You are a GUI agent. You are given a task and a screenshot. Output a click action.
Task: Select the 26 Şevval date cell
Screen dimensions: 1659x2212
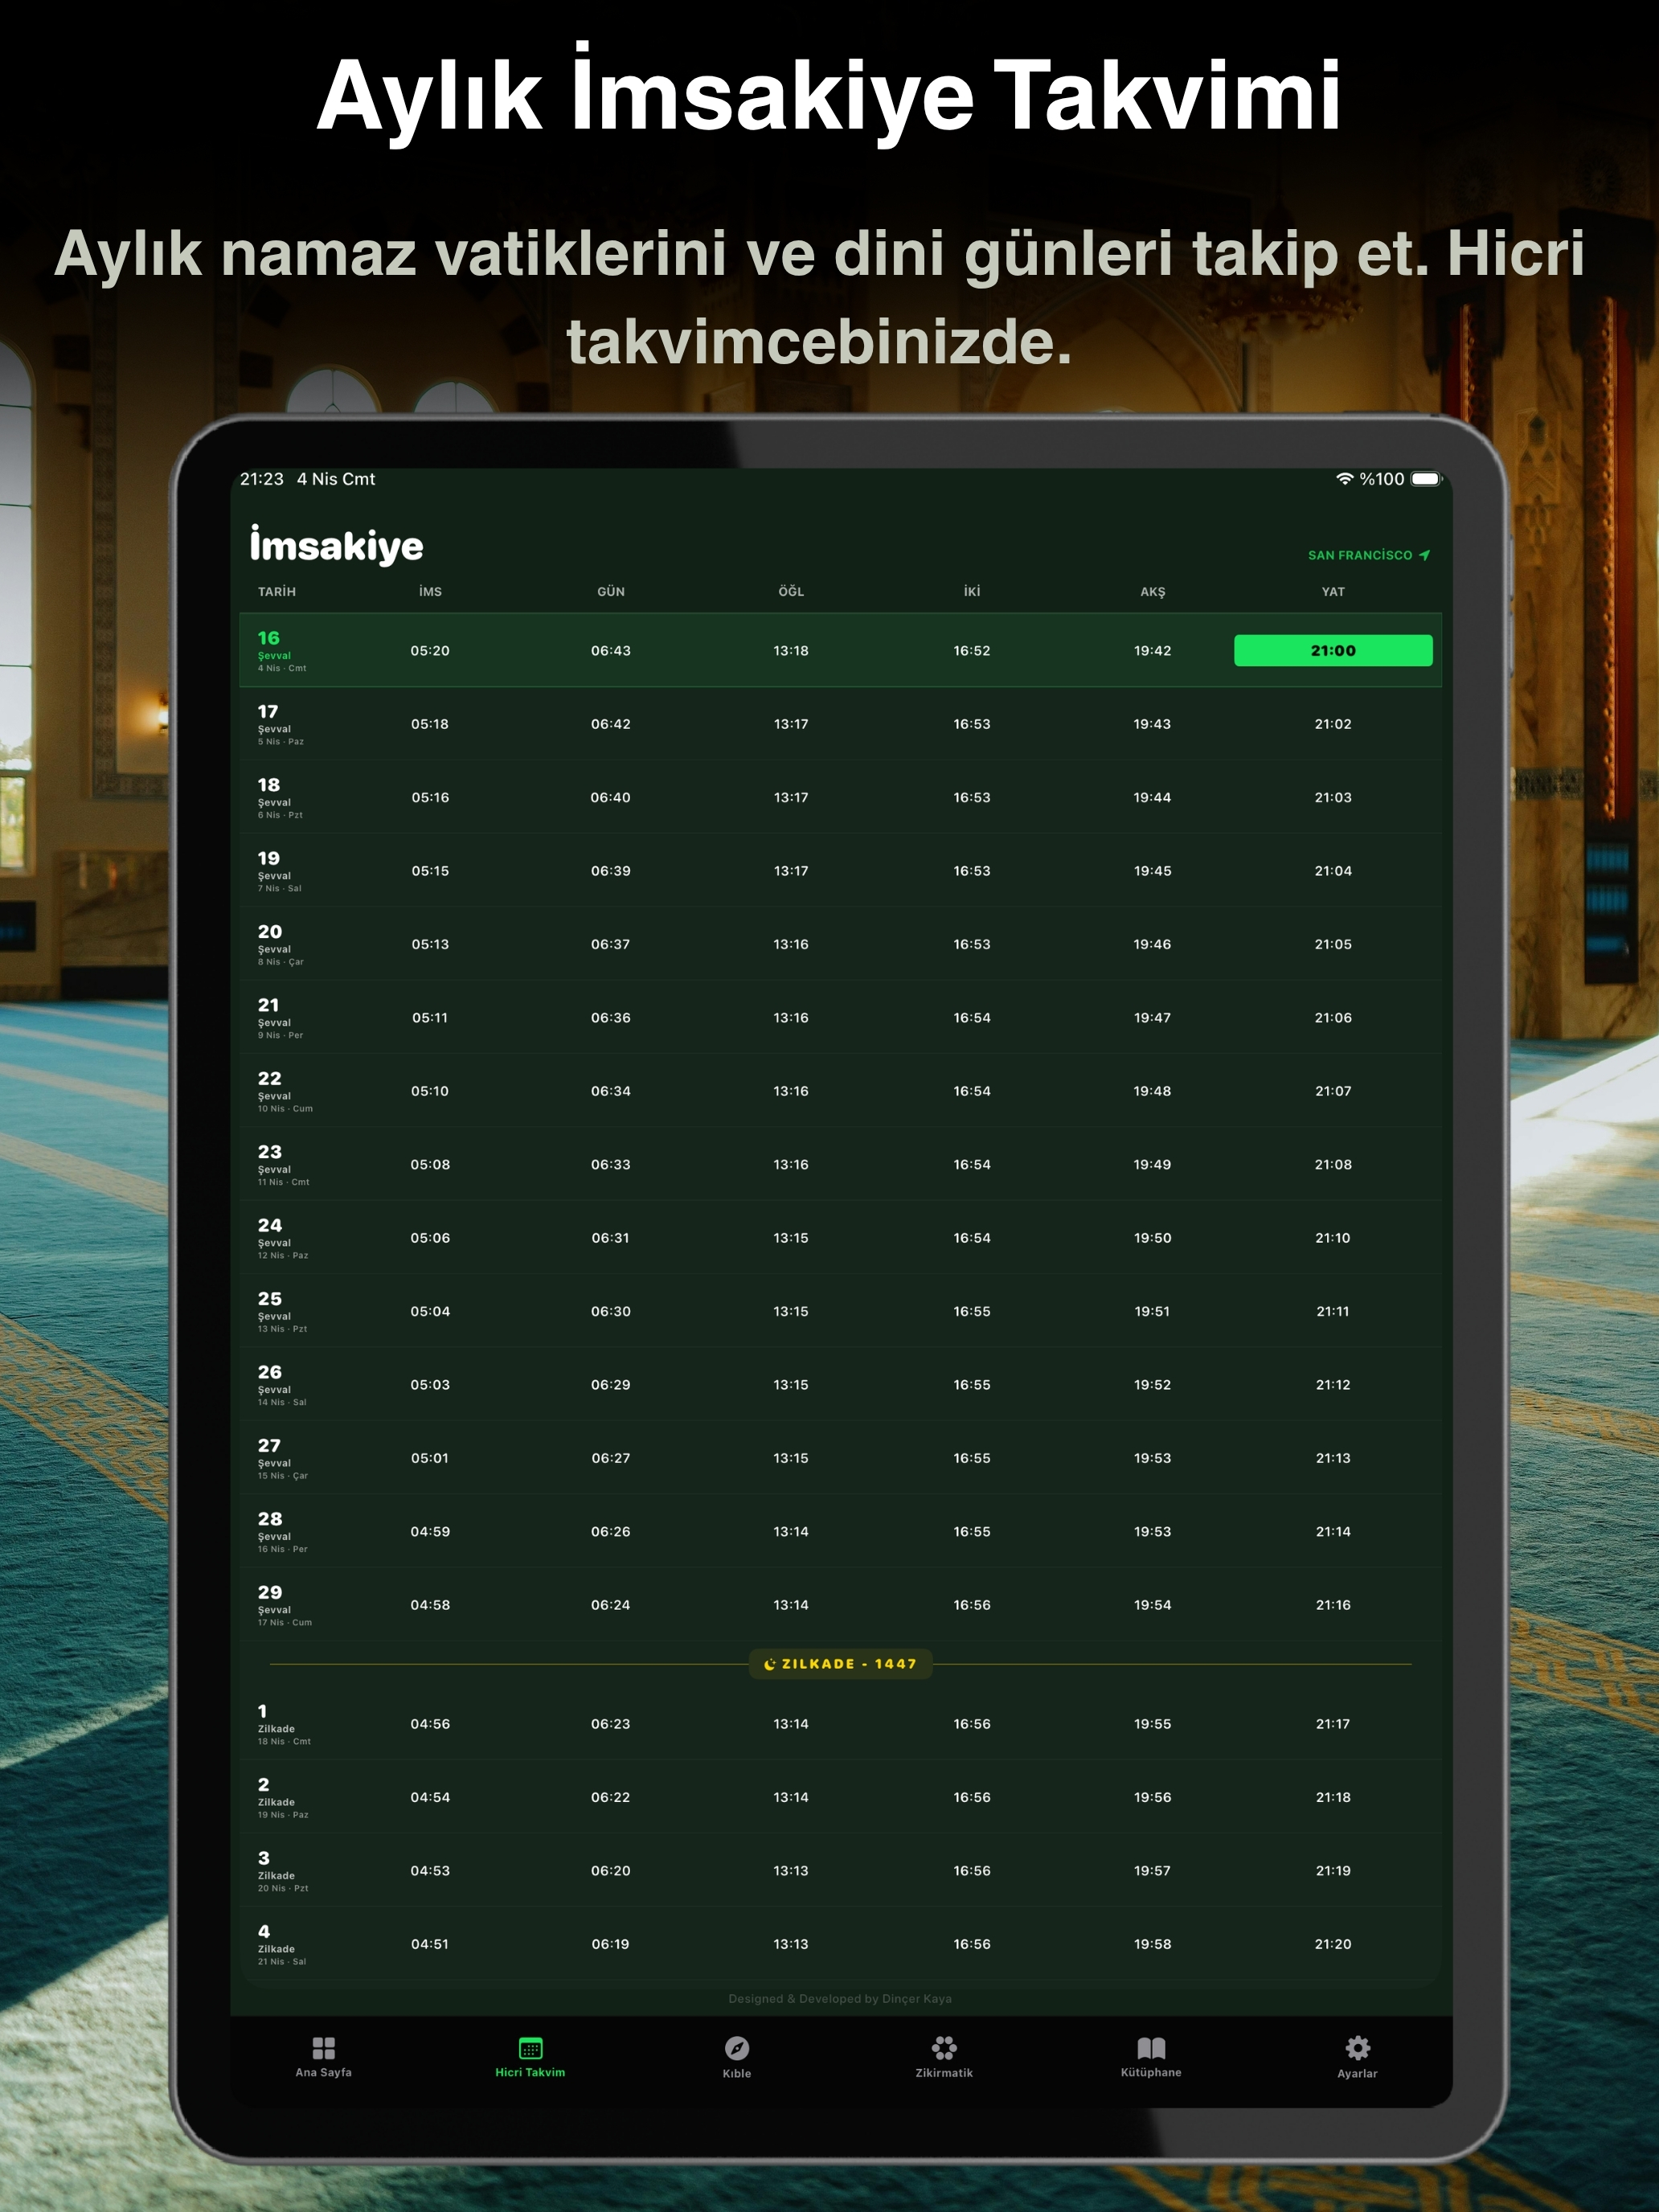[282, 1385]
